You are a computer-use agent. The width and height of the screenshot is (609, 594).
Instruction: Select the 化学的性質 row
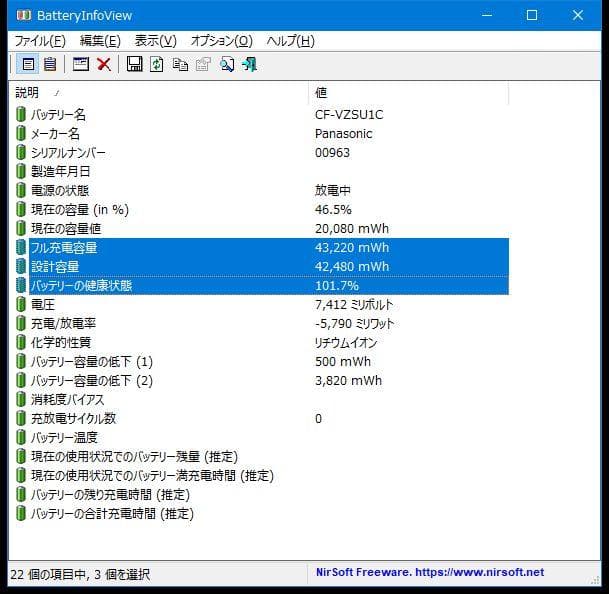(262, 343)
